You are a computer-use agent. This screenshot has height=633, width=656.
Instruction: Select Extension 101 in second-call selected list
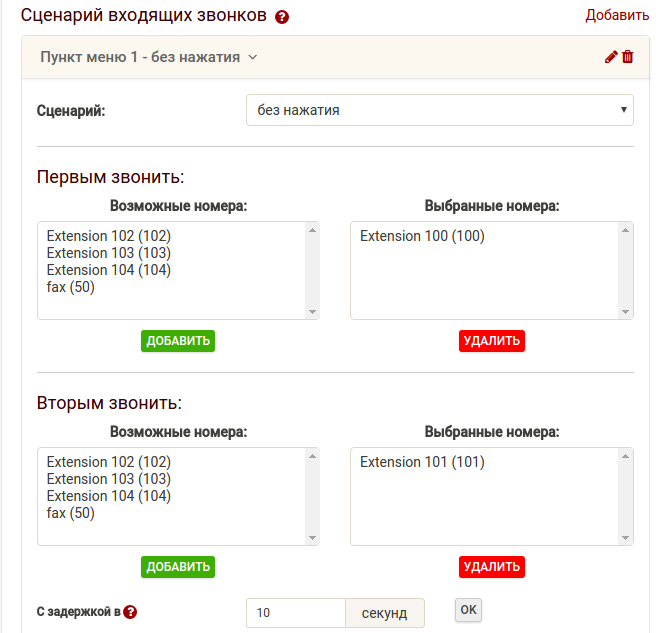pos(422,462)
